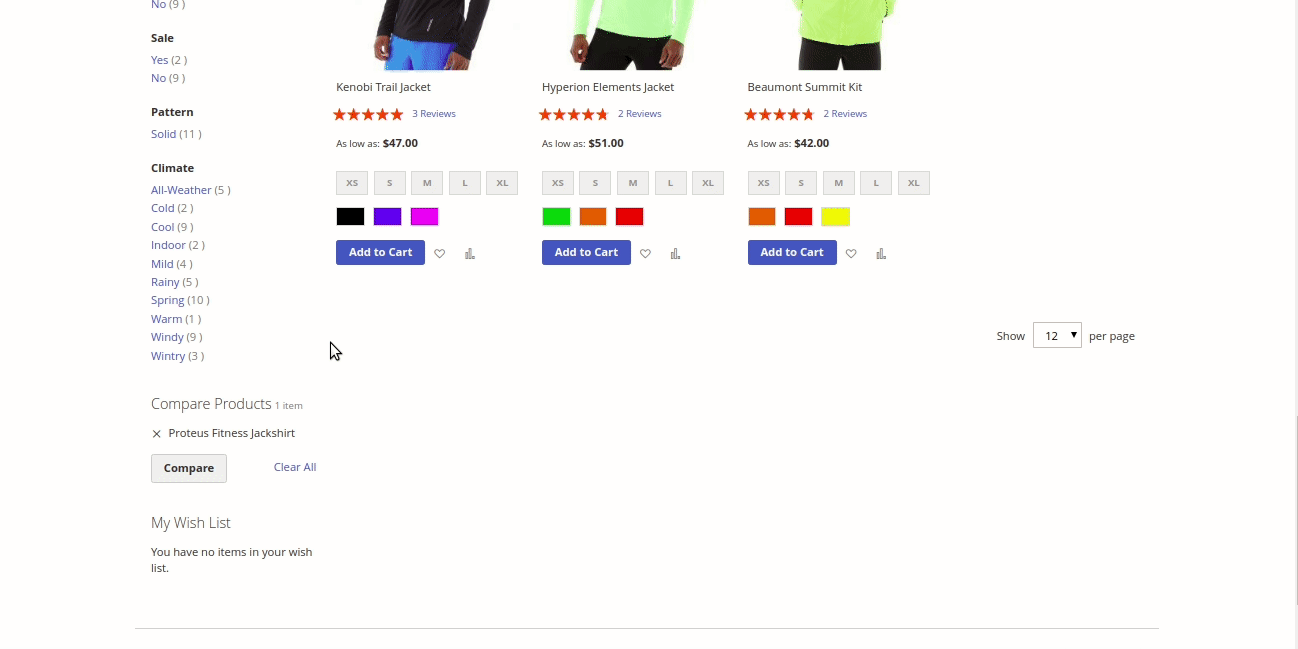Click the Compare button
Screen dimensions: 1298x649
pyautogui.click(x=189, y=468)
